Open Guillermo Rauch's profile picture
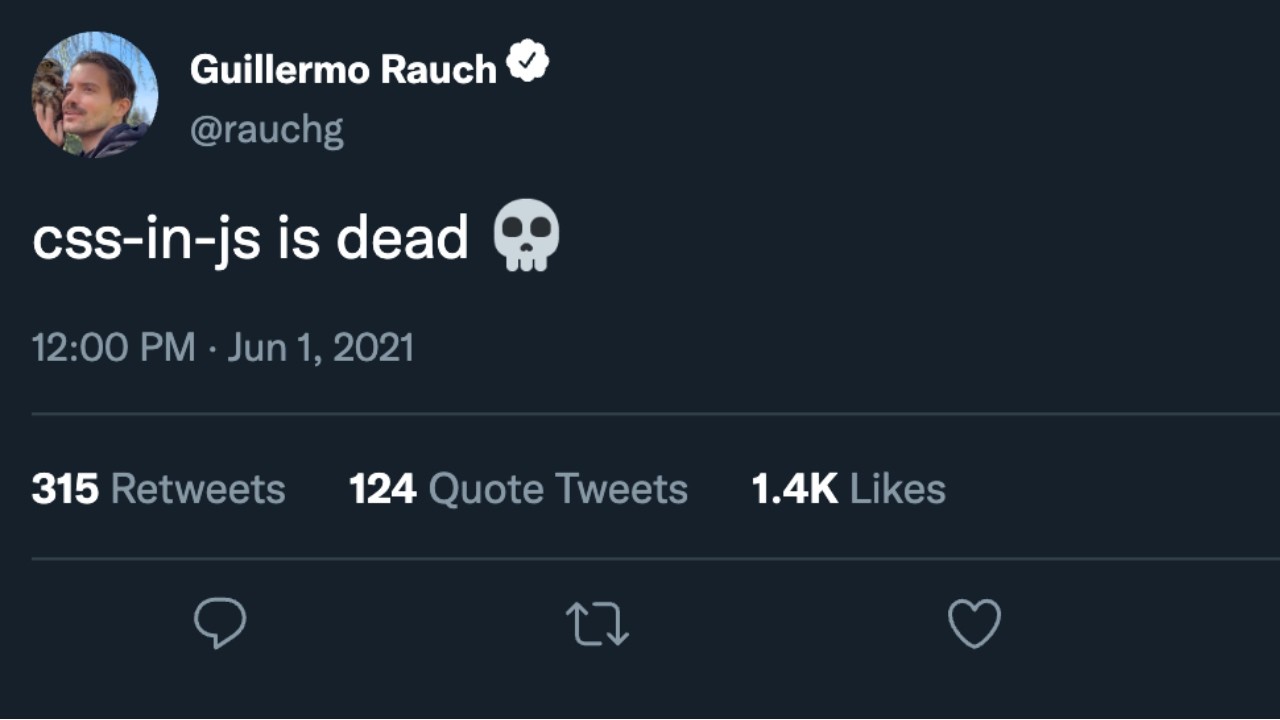The height and width of the screenshot is (720, 1280). pyautogui.click(x=95, y=95)
